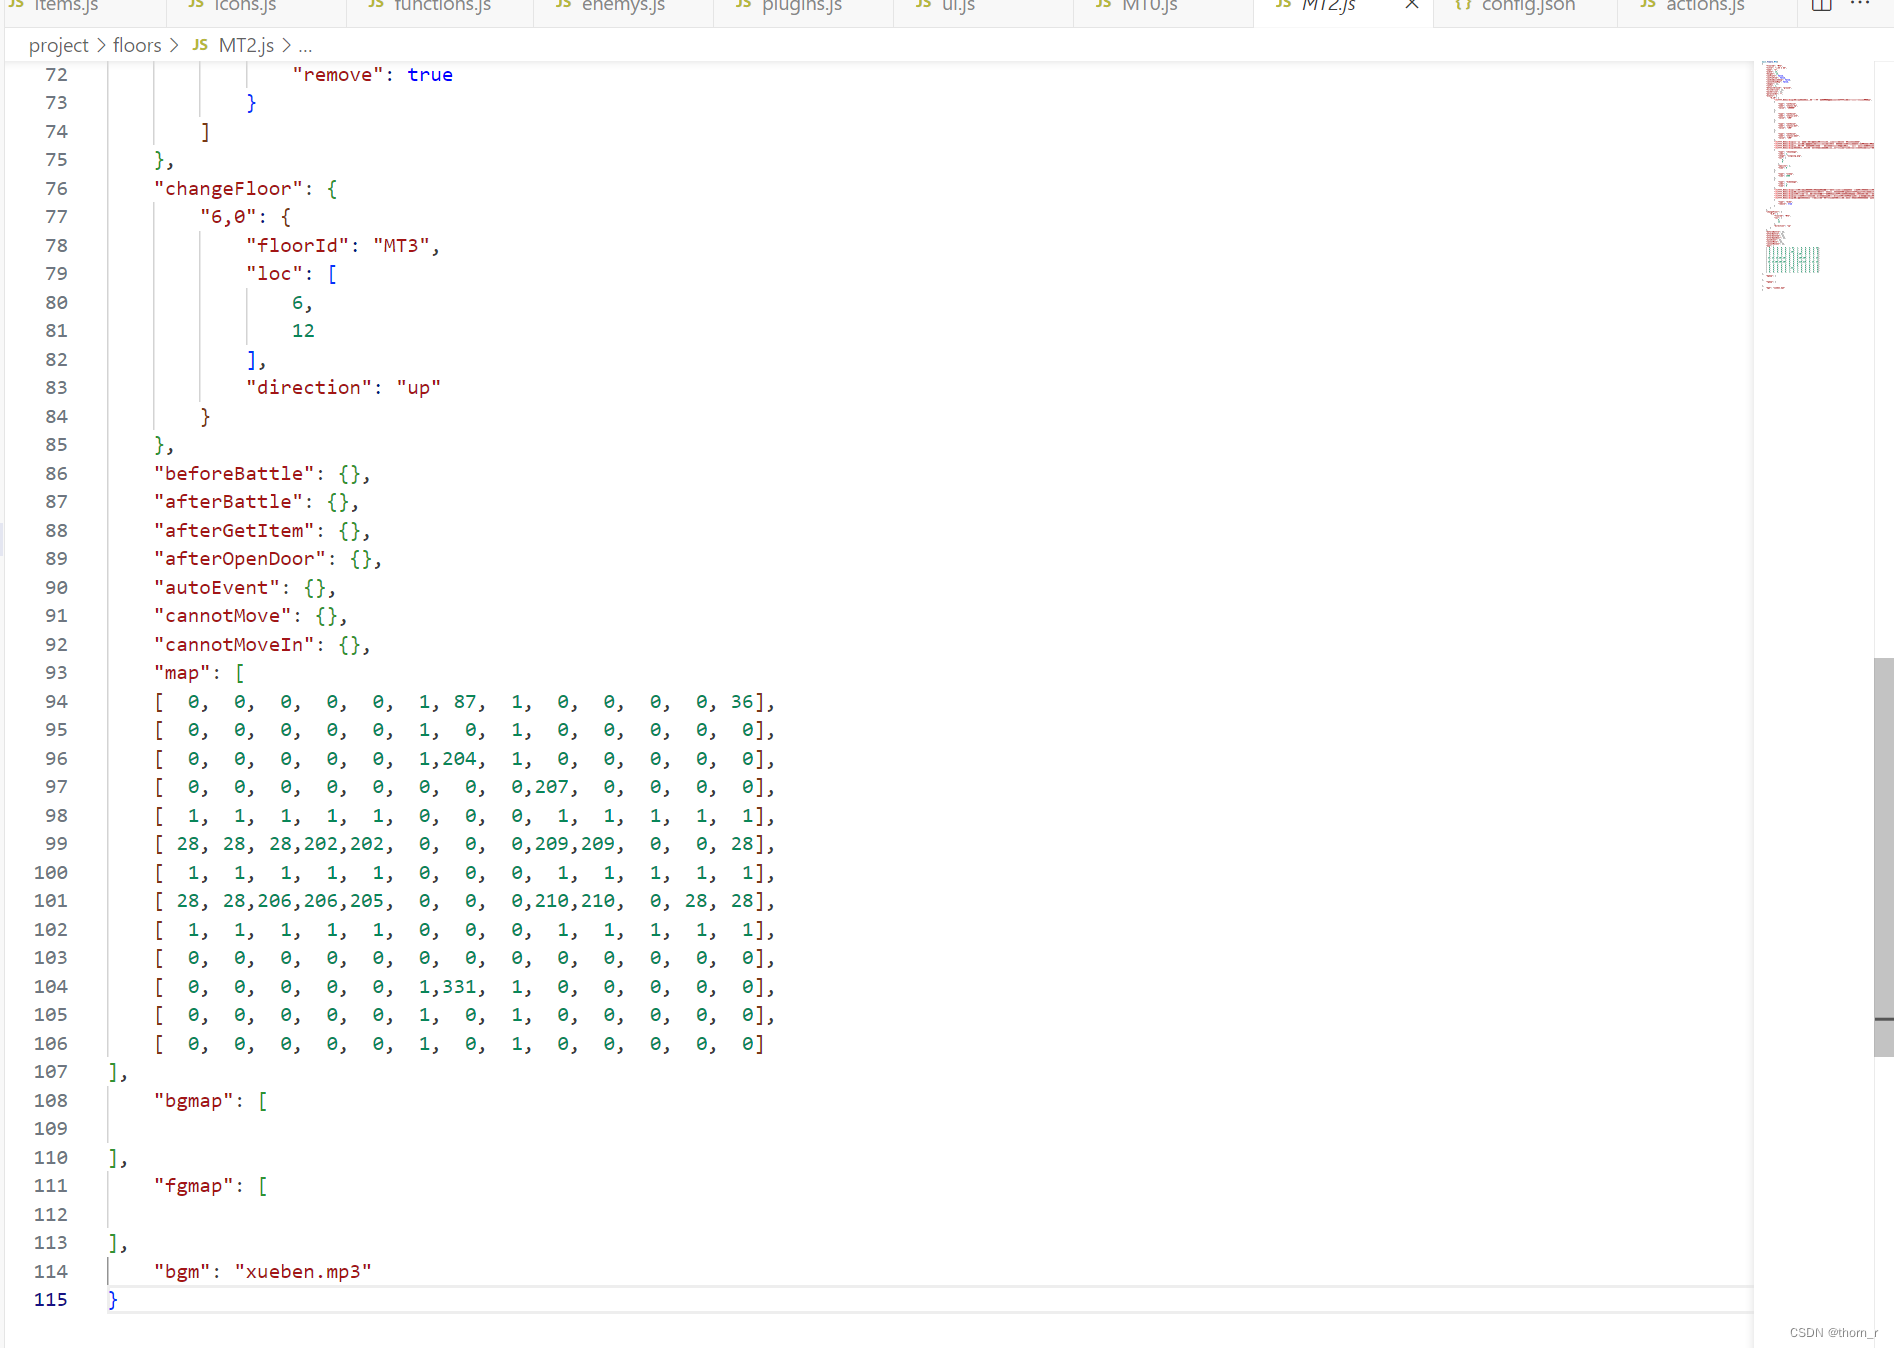
Task: Switch to the plugins.js tab
Action: [x=802, y=6]
